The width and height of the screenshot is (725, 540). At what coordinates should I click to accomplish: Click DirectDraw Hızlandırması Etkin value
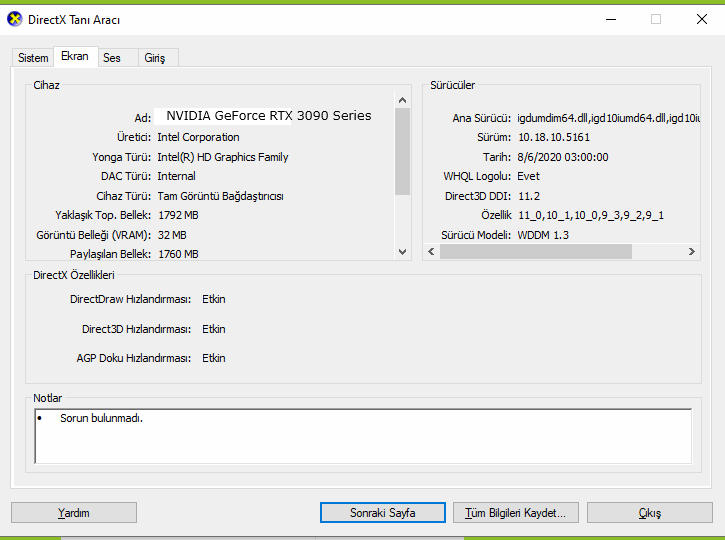(x=214, y=299)
